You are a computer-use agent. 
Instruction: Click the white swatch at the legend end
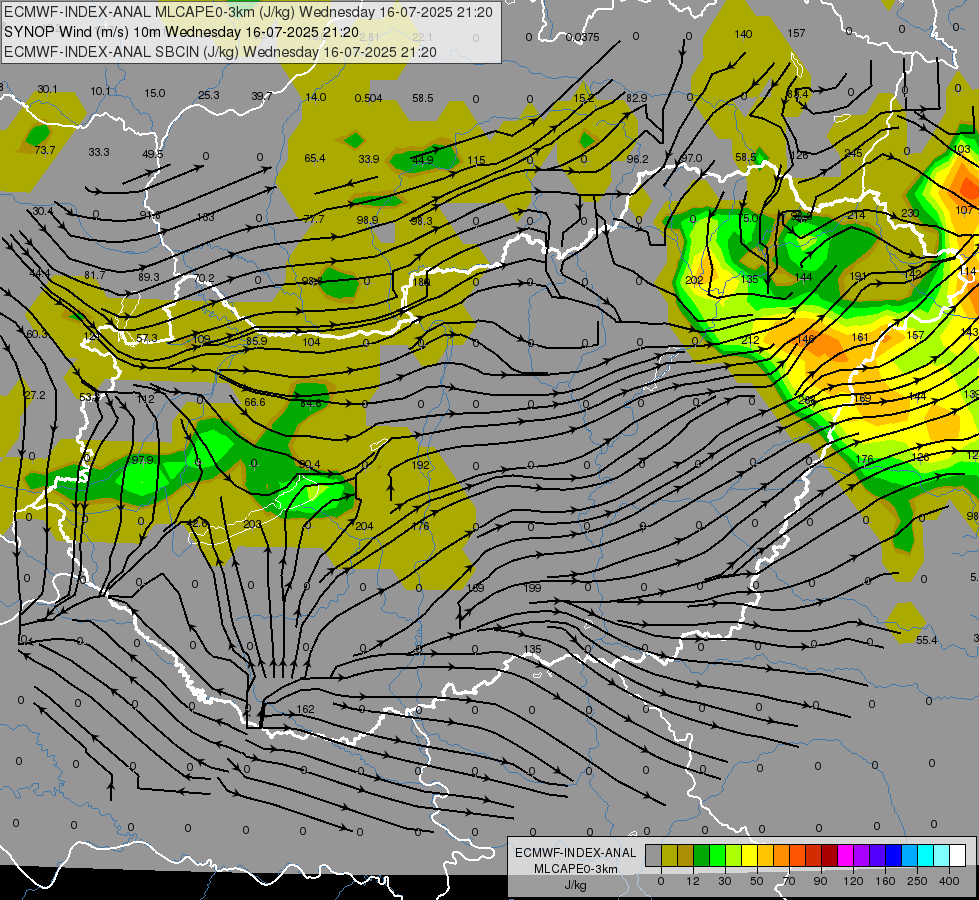pos(958,856)
